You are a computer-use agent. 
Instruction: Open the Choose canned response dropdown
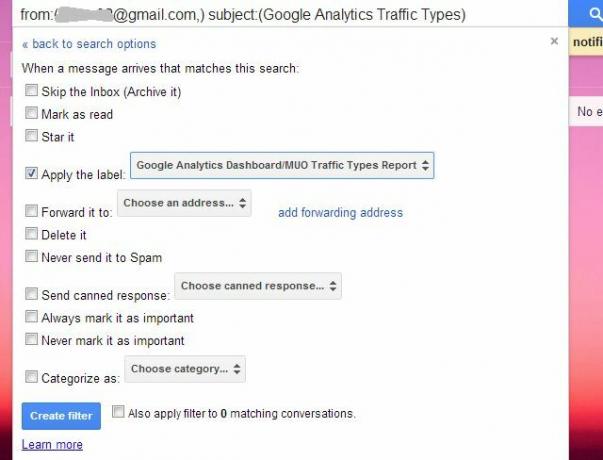(x=258, y=286)
